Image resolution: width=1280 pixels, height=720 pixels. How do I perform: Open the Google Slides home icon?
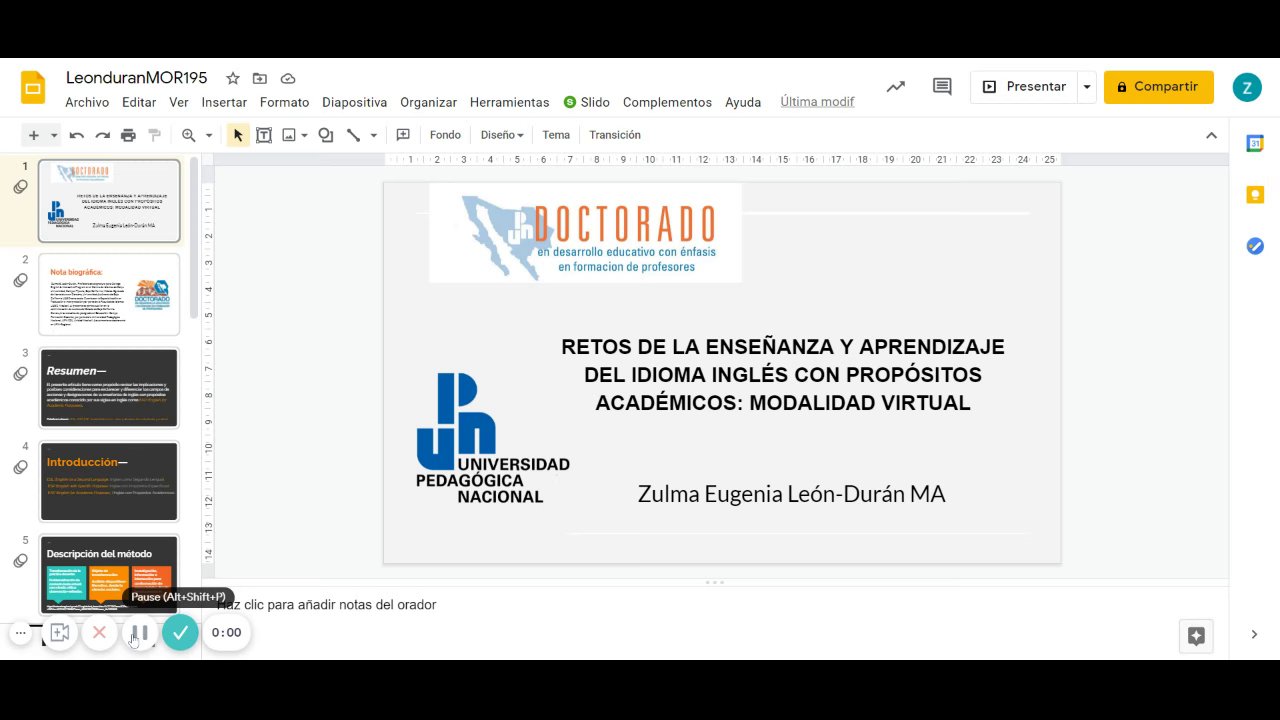(x=33, y=88)
